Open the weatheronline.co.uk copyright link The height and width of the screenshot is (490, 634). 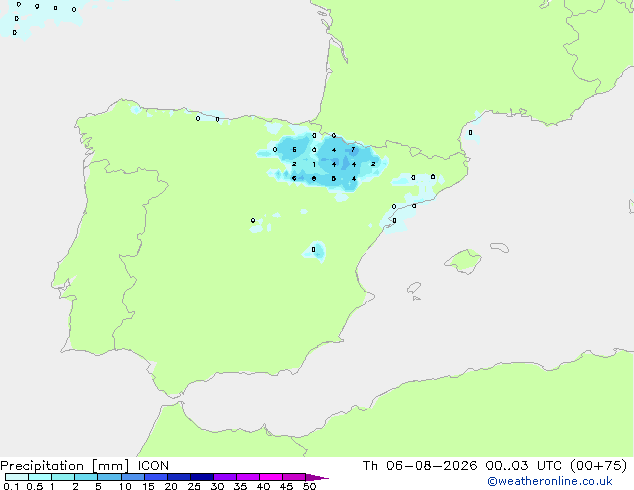point(550,481)
